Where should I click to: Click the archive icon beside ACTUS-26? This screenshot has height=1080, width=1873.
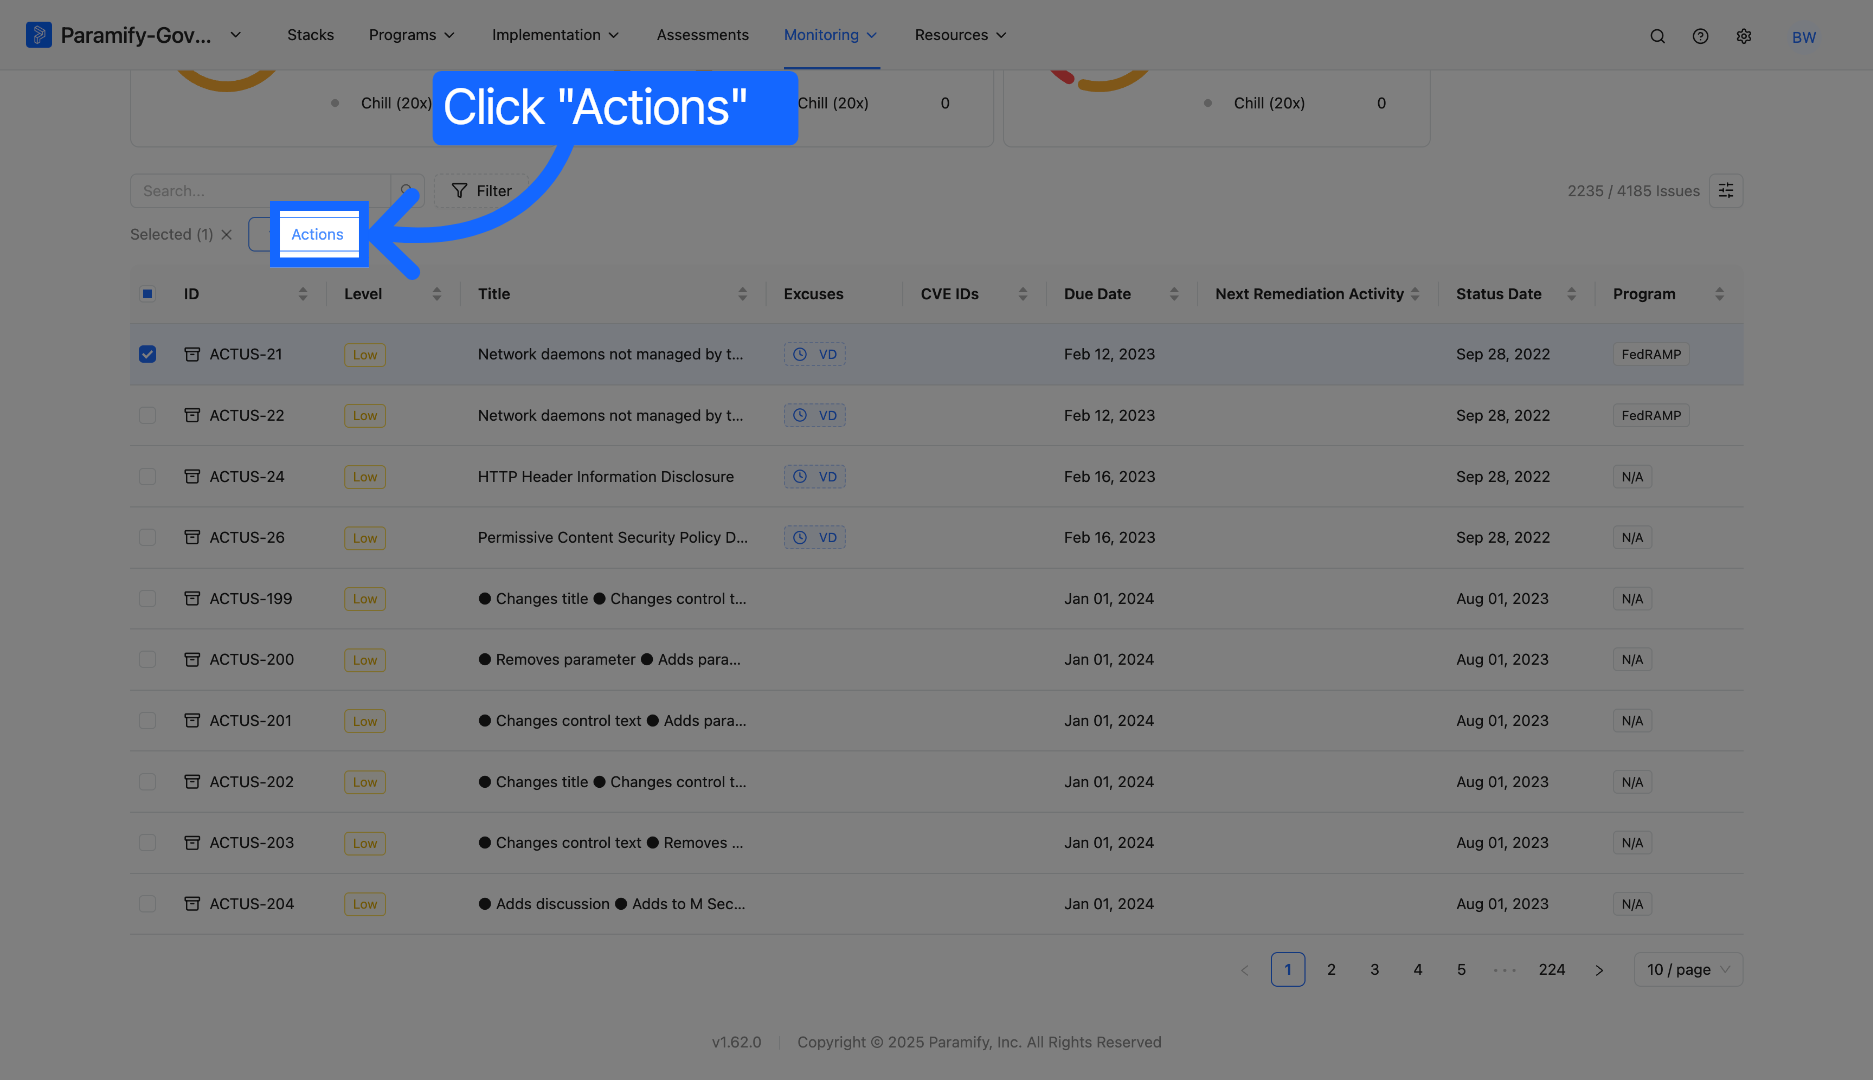[x=192, y=537]
